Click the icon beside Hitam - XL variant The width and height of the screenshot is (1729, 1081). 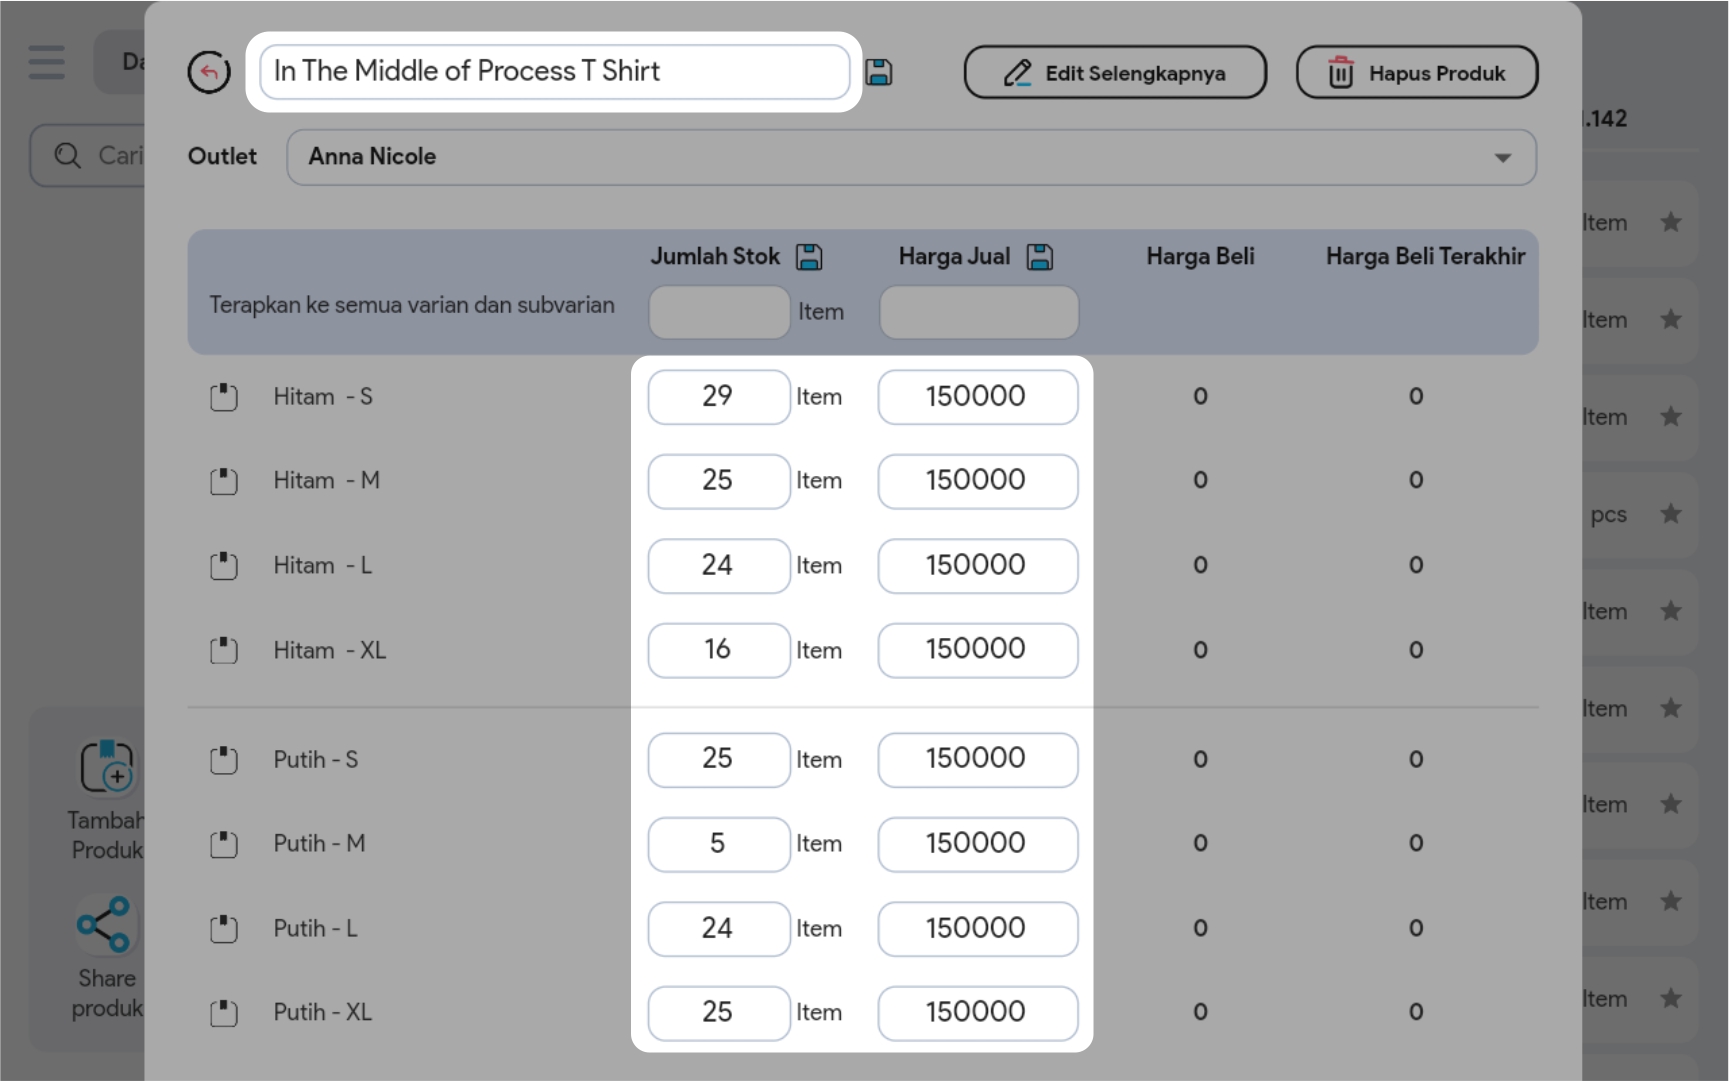[224, 651]
